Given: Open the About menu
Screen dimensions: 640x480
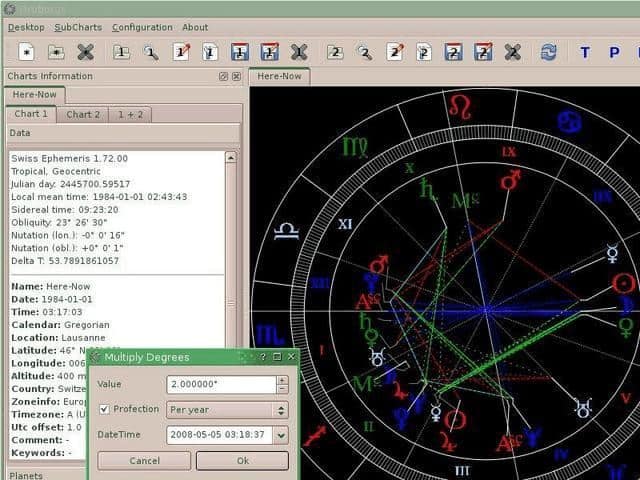Looking at the screenshot, I should tap(195, 27).
